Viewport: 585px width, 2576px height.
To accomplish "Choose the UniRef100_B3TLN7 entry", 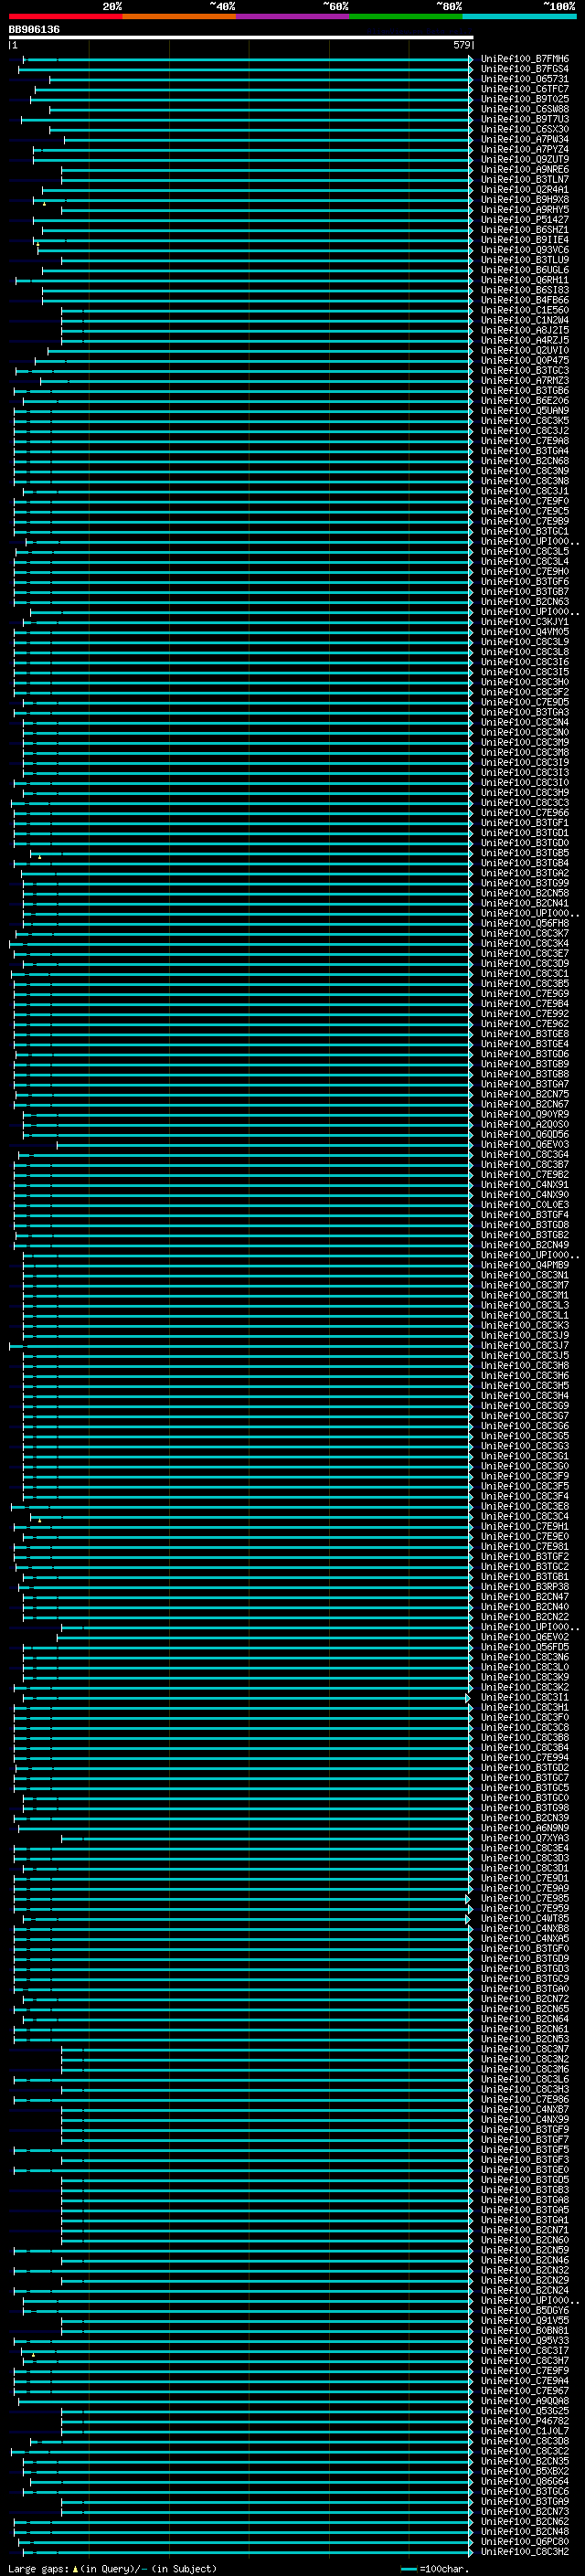I will click(x=525, y=180).
